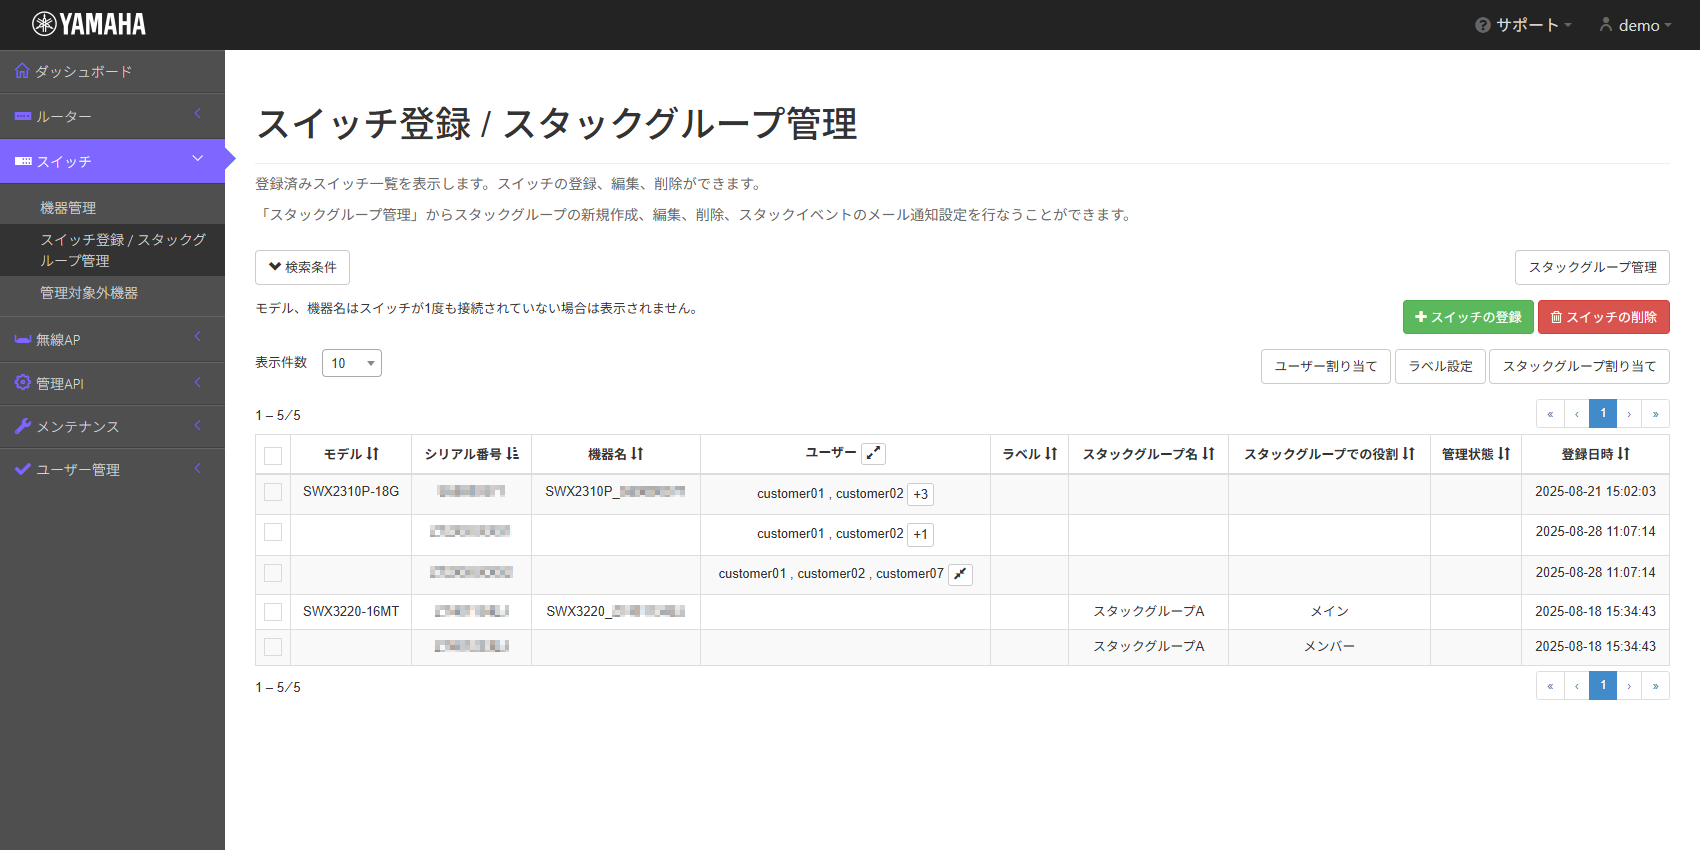Sort by 登録日時 column sort icon

coord(1623,454)
